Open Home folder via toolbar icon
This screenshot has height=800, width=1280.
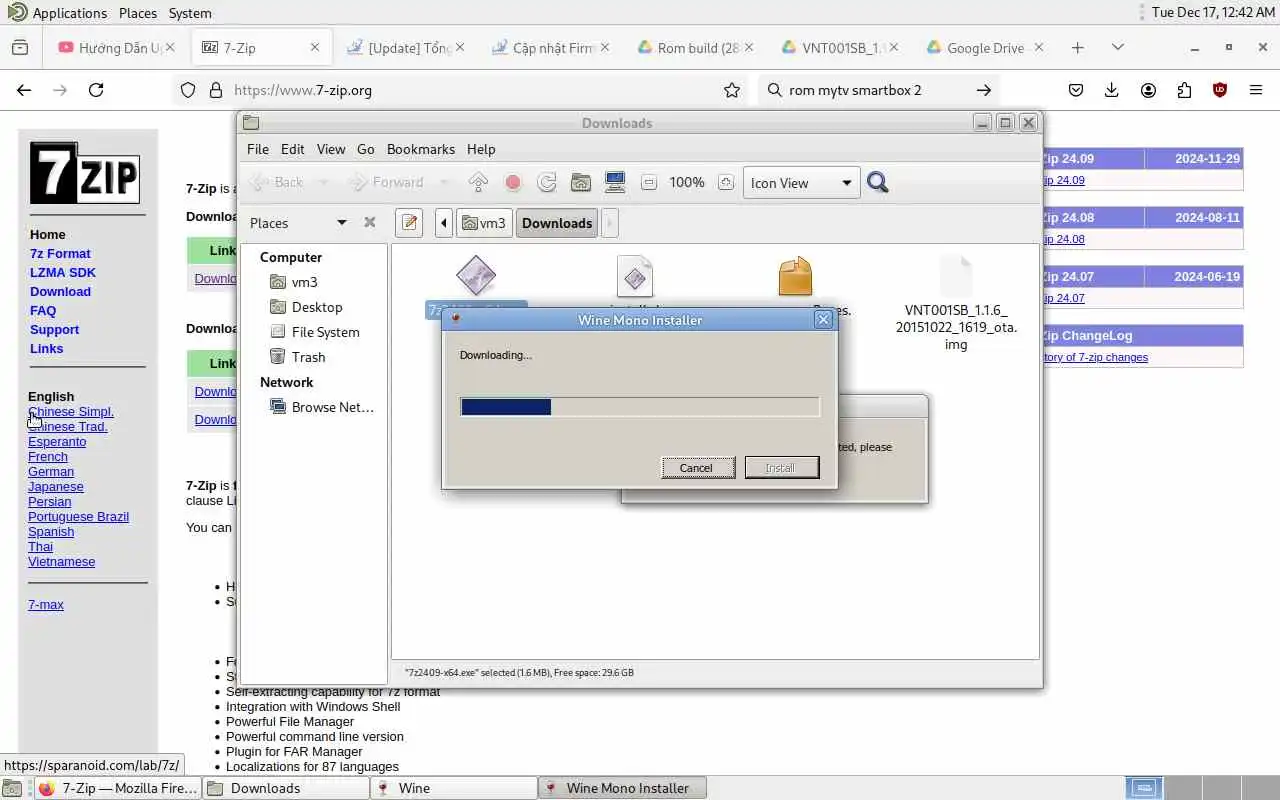(x=581, y=182)
